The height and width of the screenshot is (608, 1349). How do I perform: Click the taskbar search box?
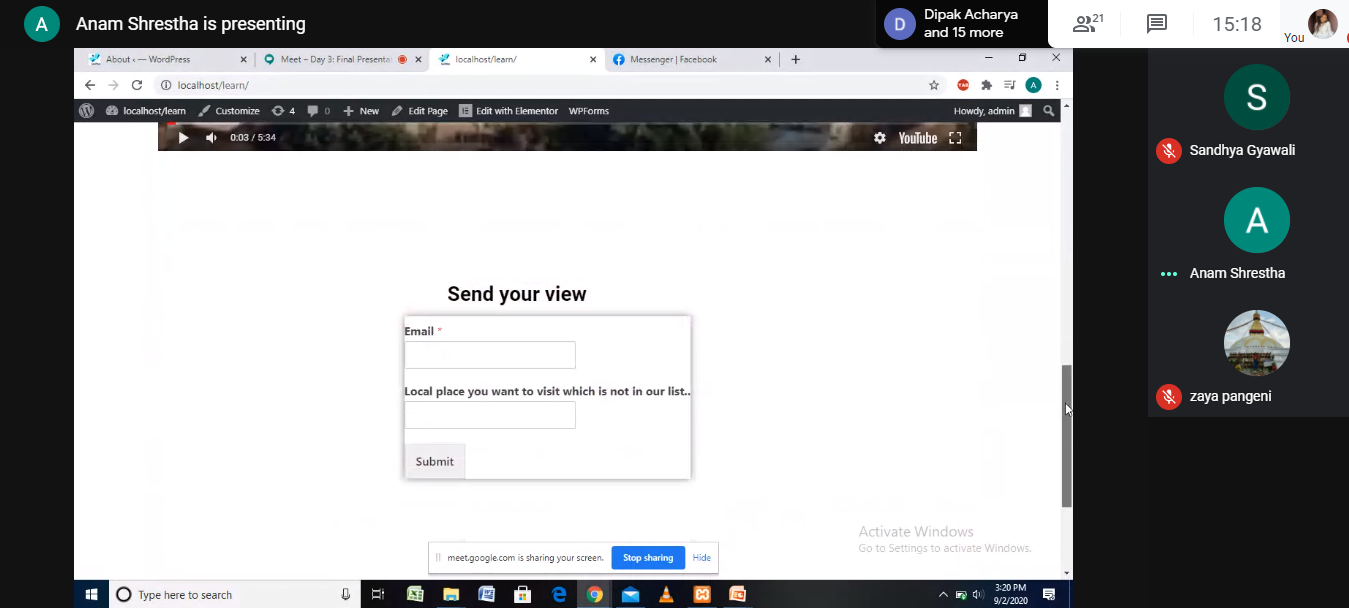click(234, 594)
